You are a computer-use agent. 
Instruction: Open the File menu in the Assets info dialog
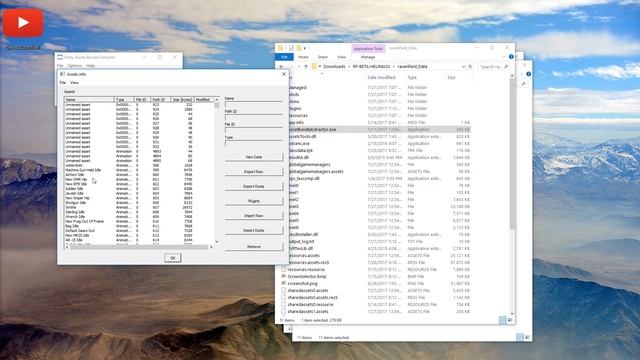62,82
